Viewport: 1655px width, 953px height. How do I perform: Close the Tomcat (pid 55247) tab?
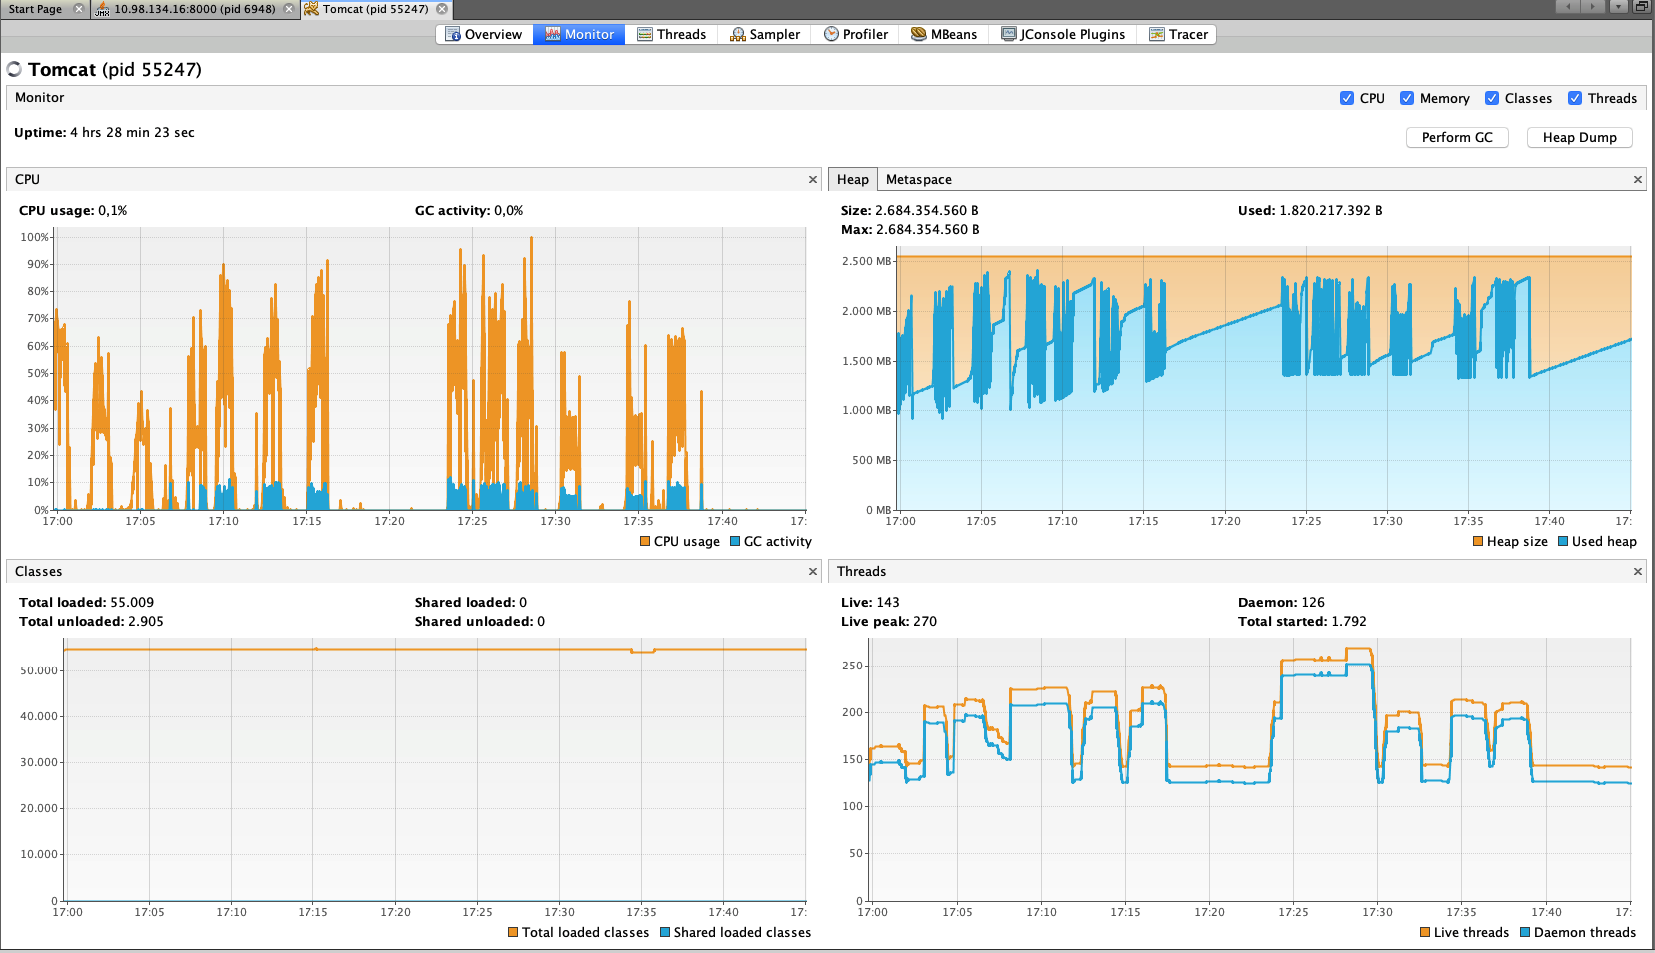(442, 9)
